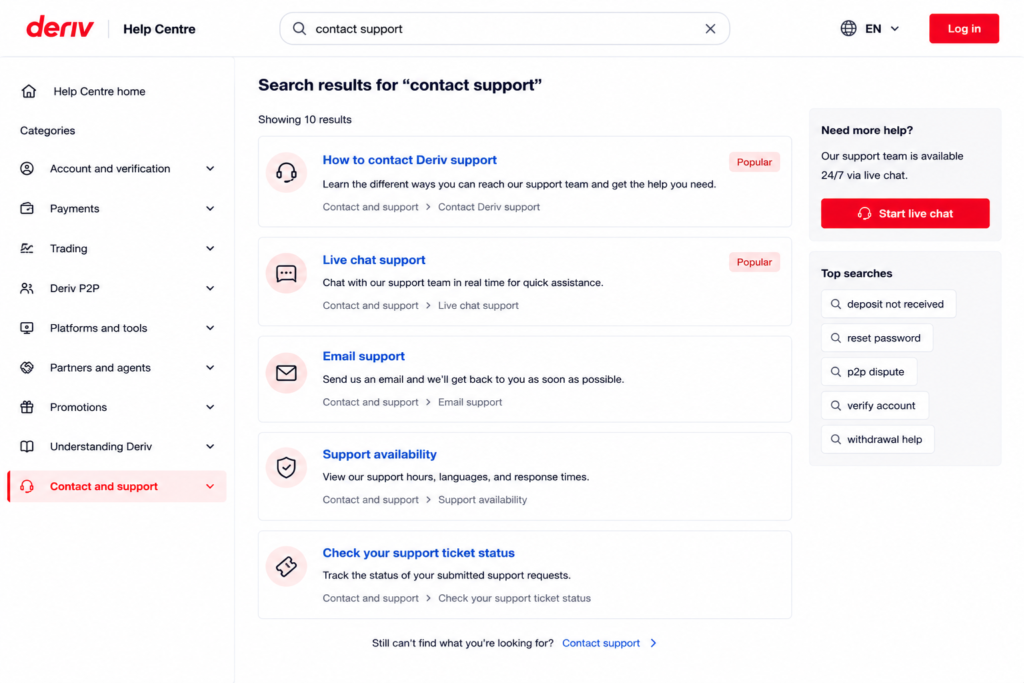Collapse the Contact and support category chevron
The image size is (1024, 683).
coord(210,486)
